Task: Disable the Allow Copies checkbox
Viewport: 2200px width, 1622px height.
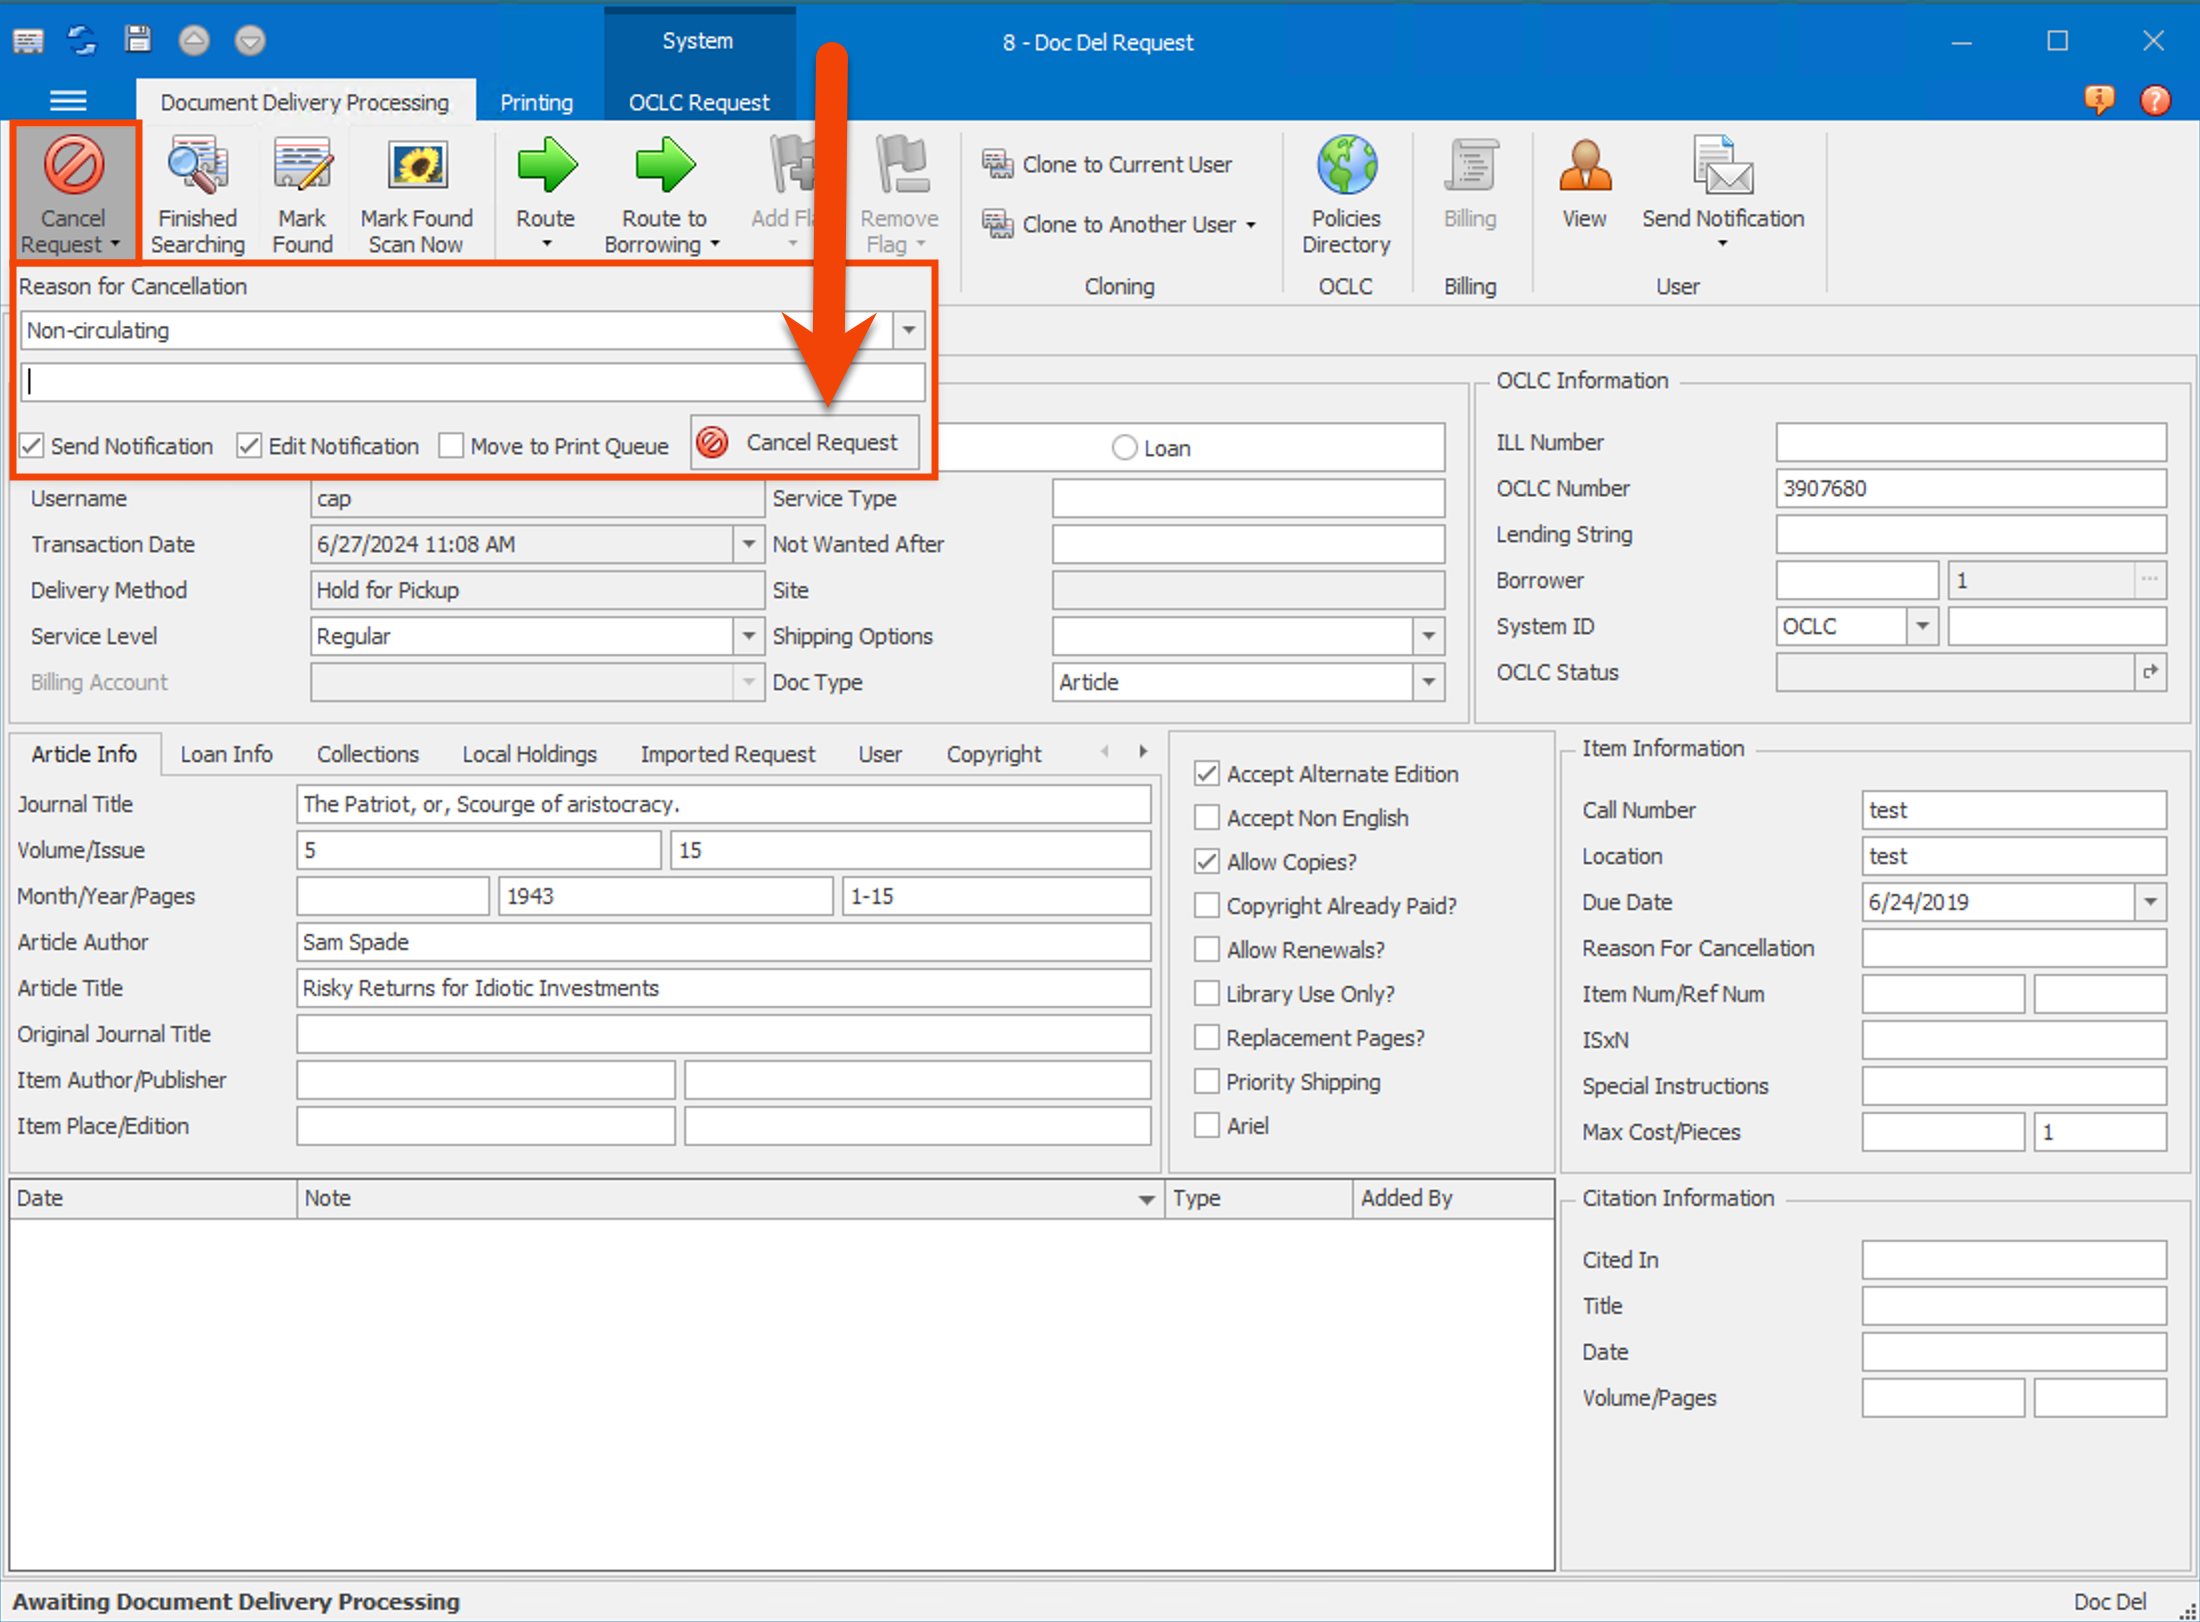Action: (x=1206, y=861)
